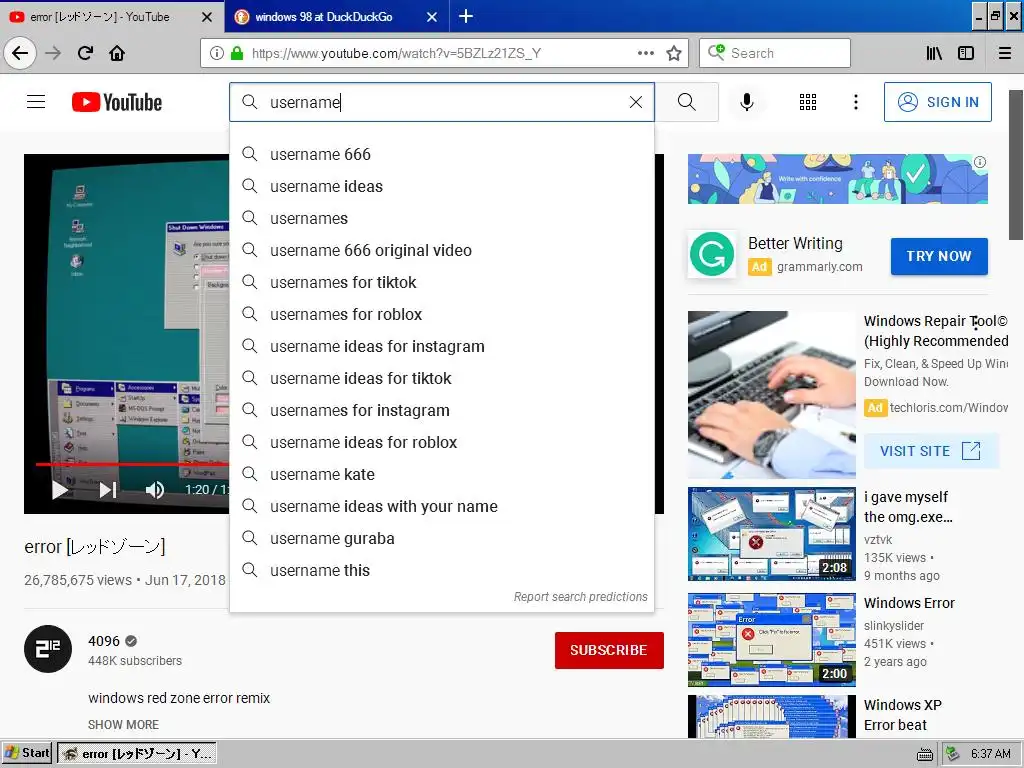This screenshot has height=768, width=1024.
Task: Click the YouTube logo
Action: (x=117, y=102)
